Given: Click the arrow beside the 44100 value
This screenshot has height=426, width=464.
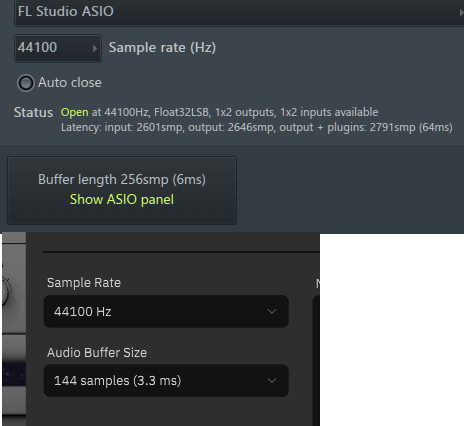Looking at the screenshot, I should click(x=95, y=49).
